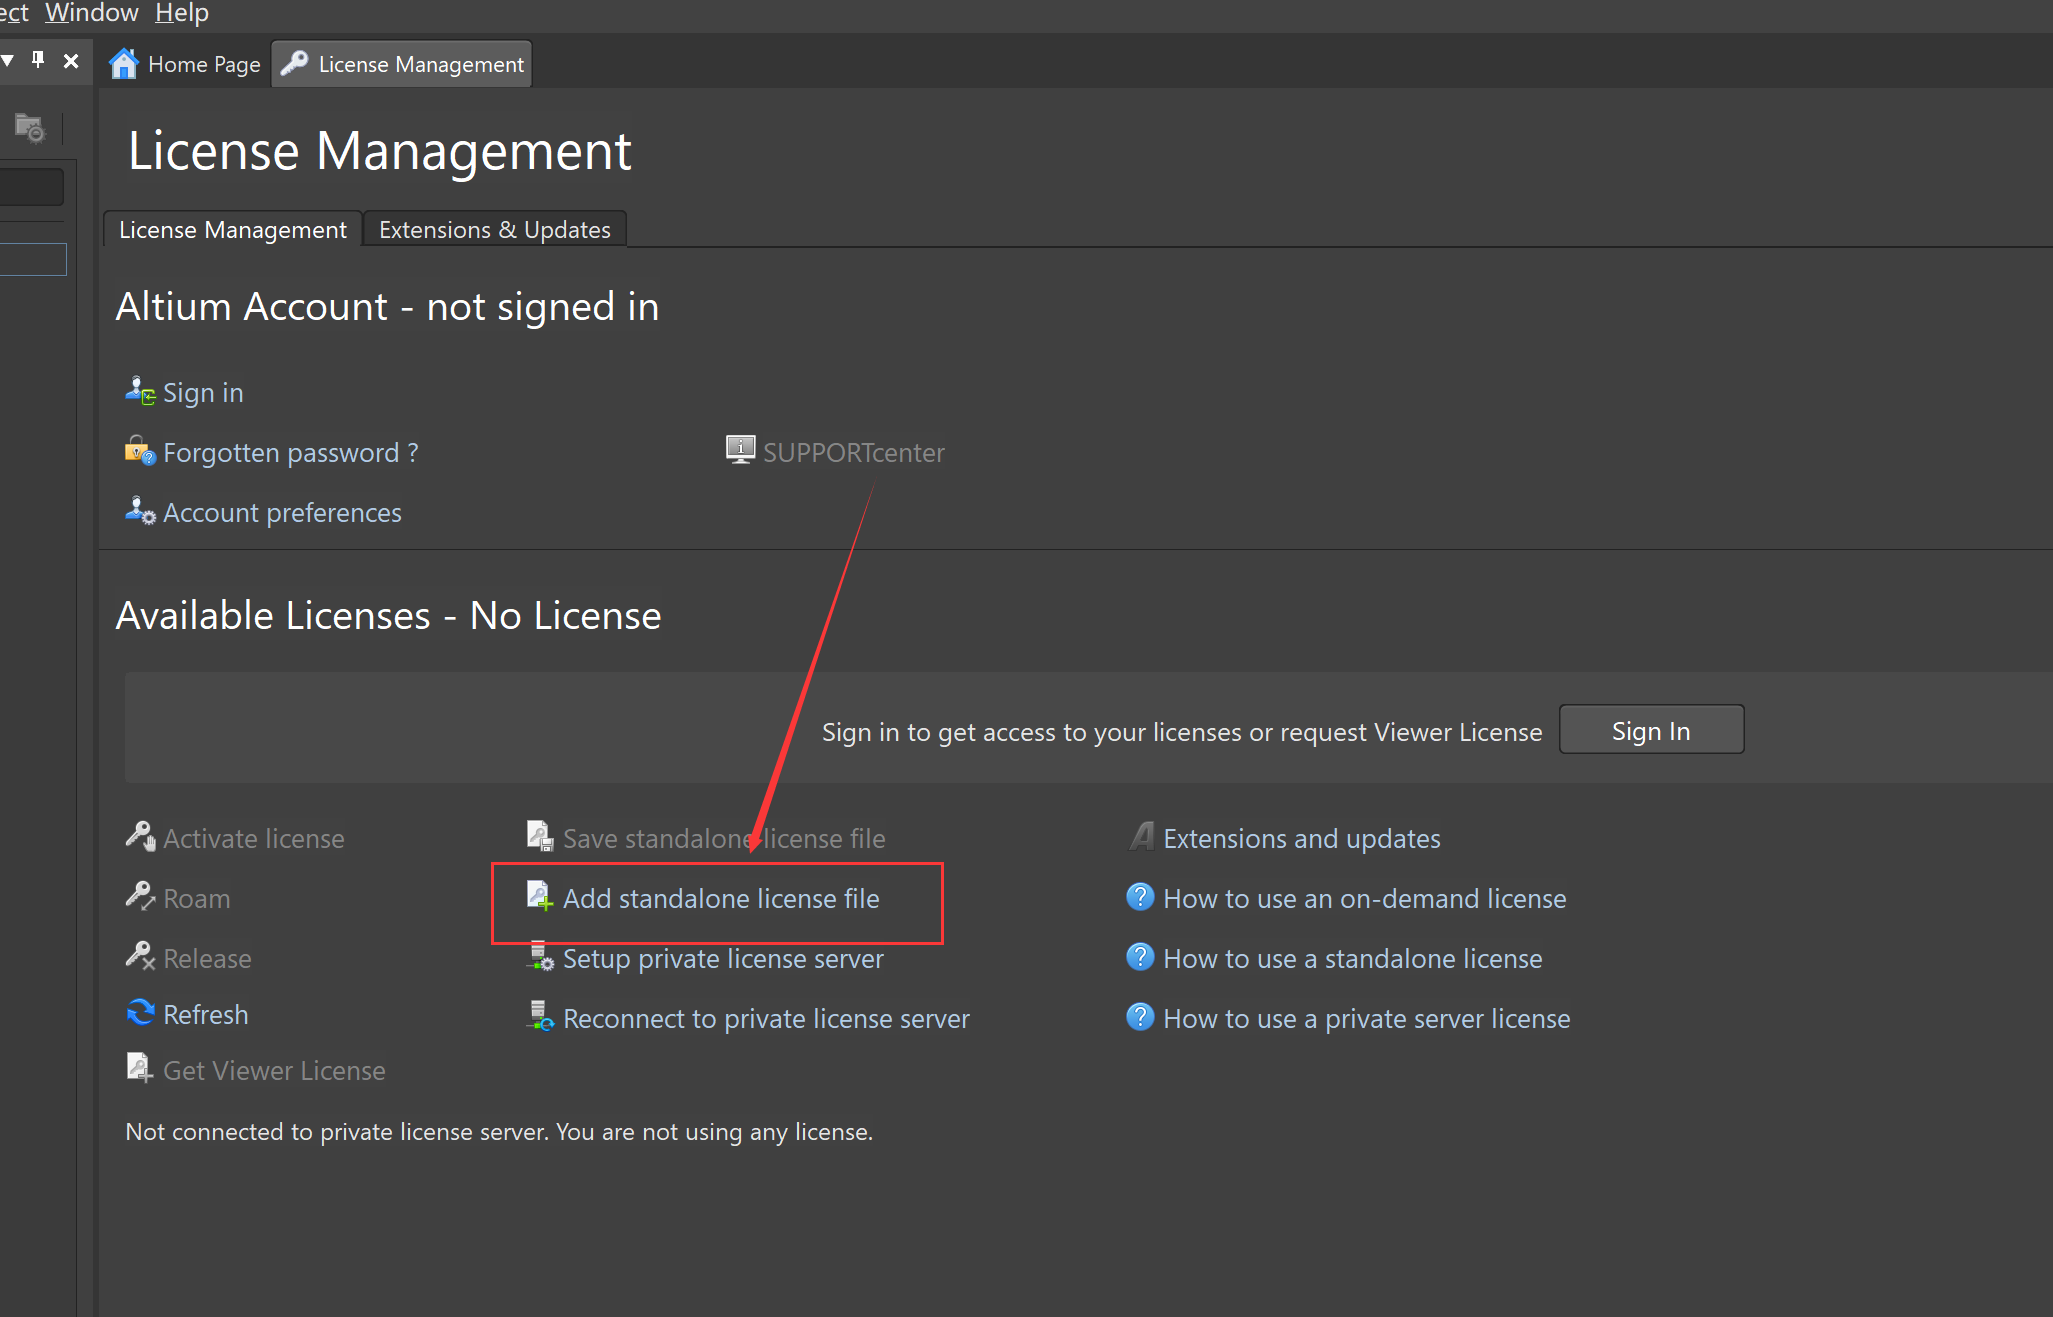The width and height of the screenshot is (2053, 1317).
Task: Click help icon for standalone license
Action: pos(1140,957)
